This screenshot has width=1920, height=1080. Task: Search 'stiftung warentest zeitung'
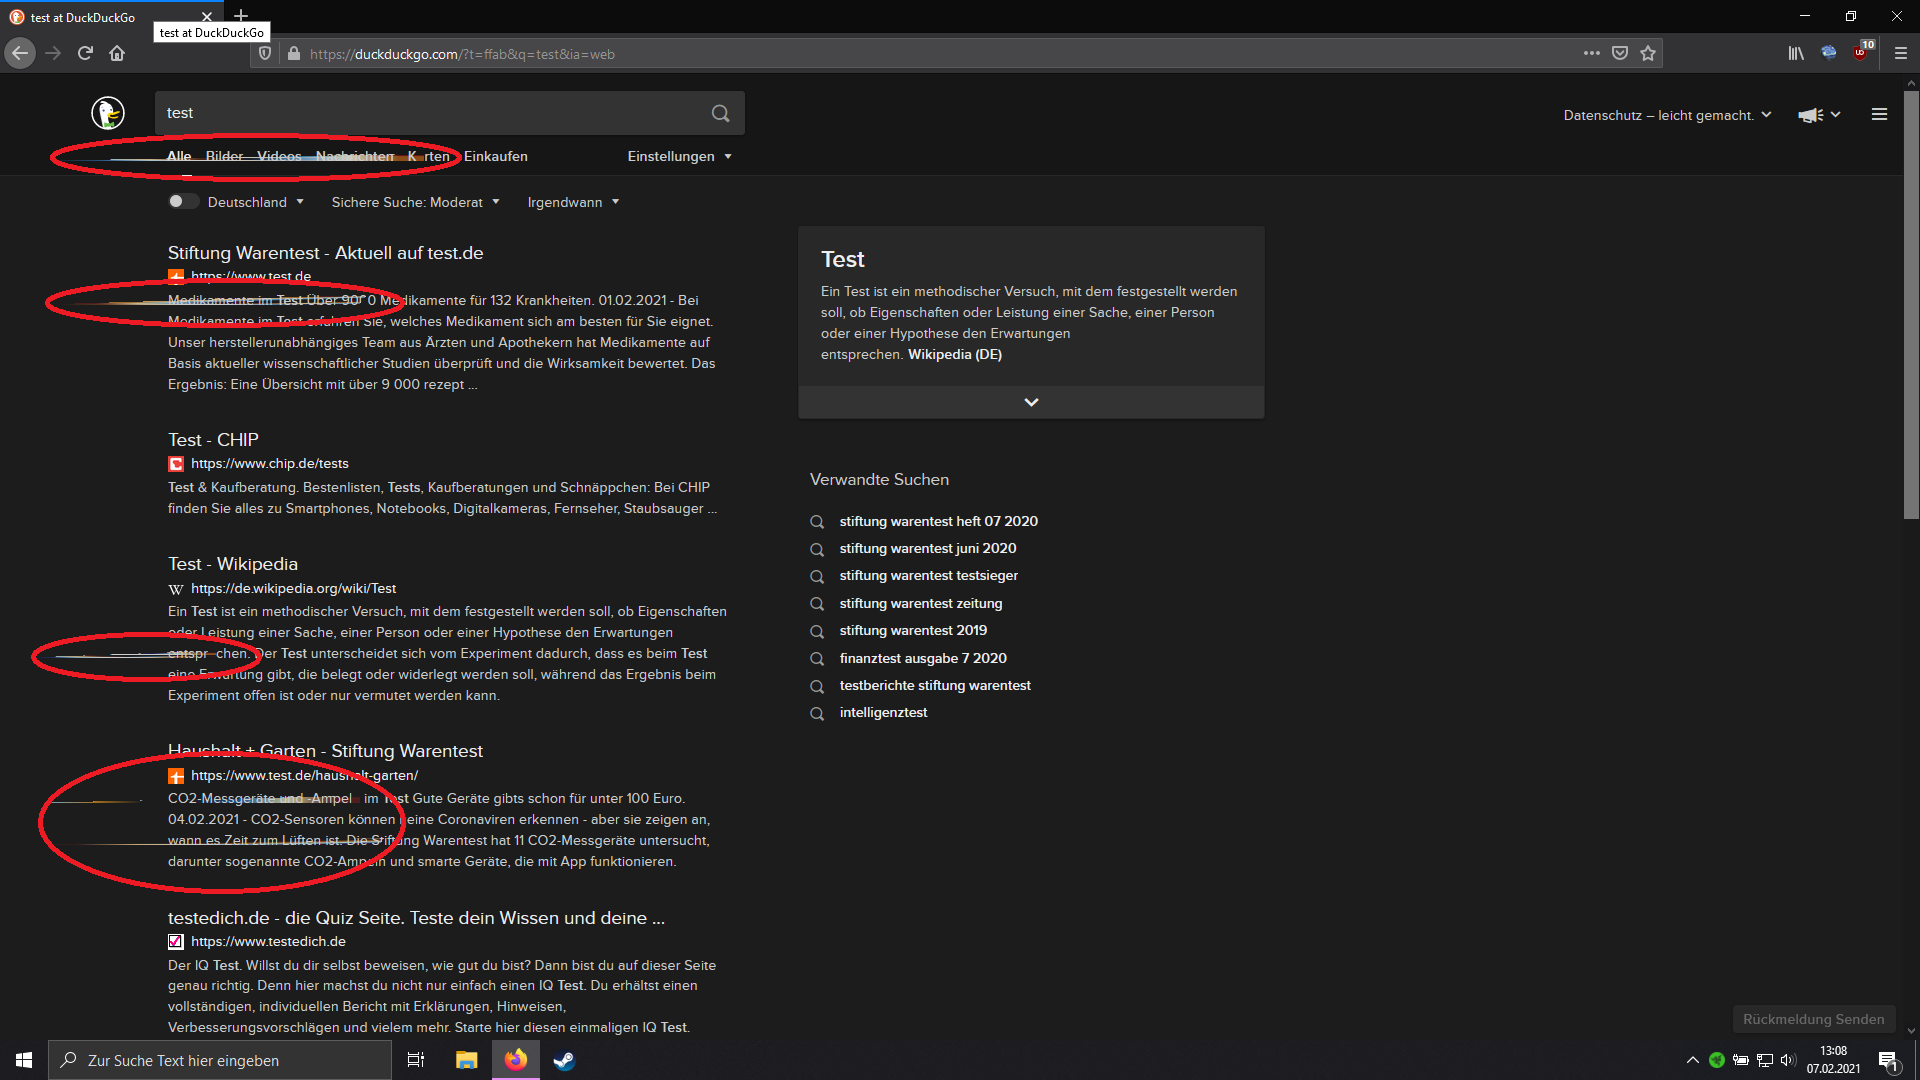(x=921, y=603)
